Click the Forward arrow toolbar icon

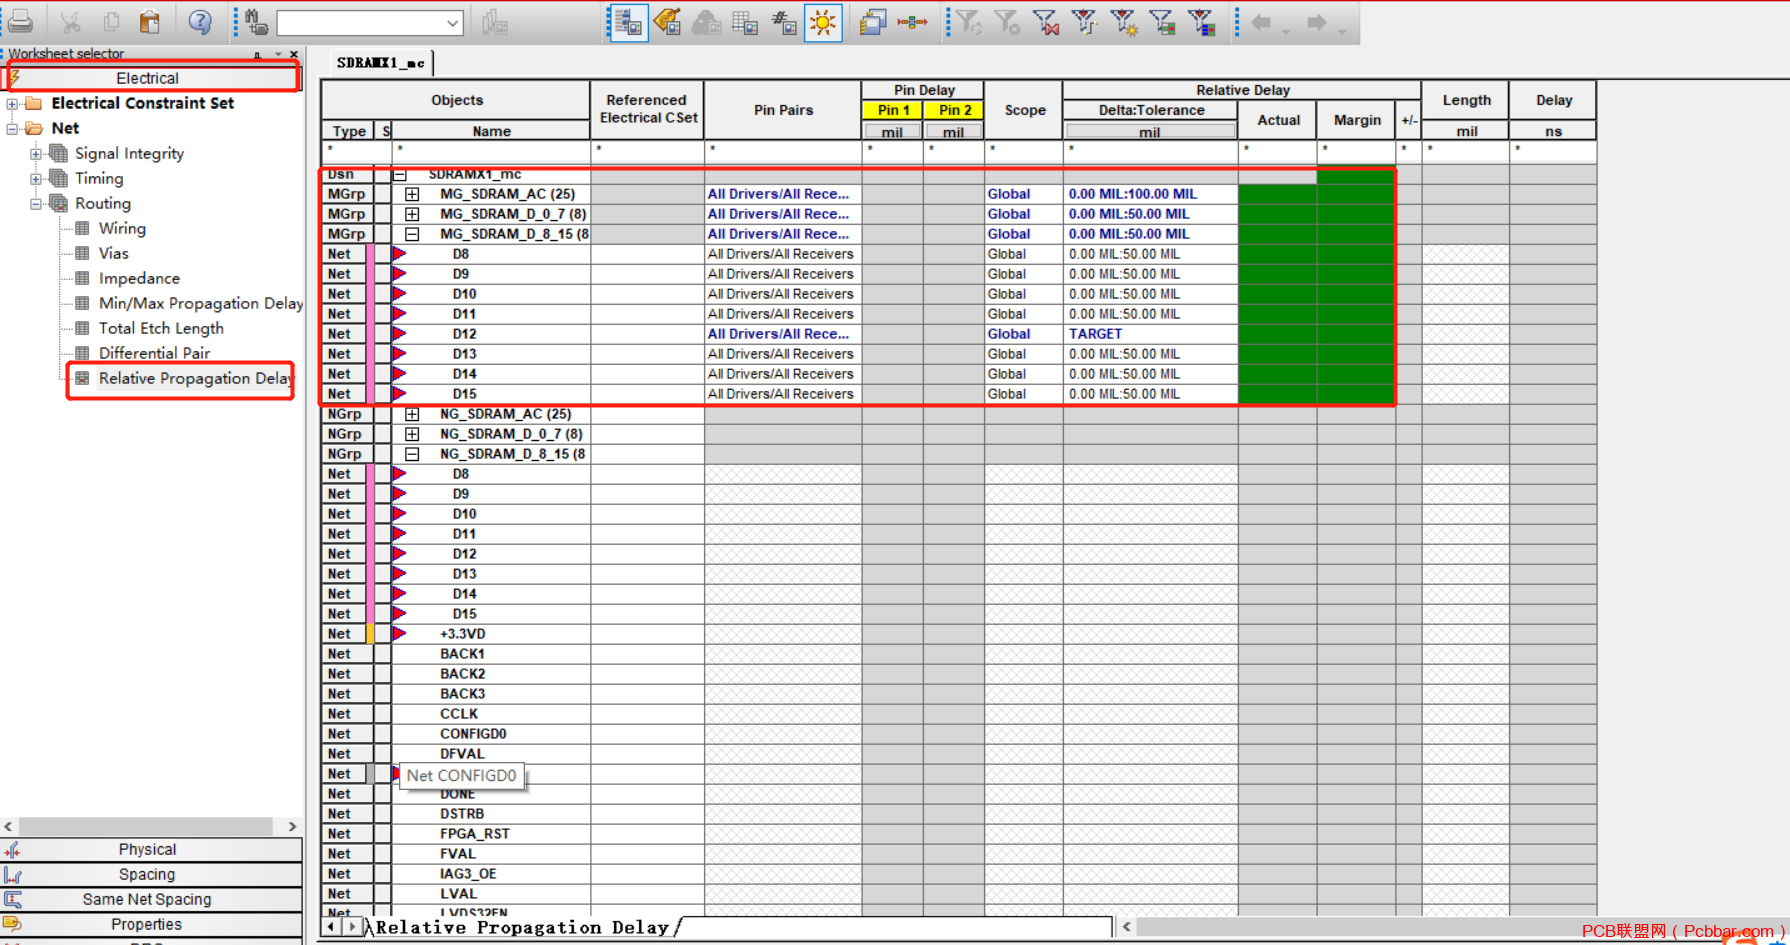1317,22
